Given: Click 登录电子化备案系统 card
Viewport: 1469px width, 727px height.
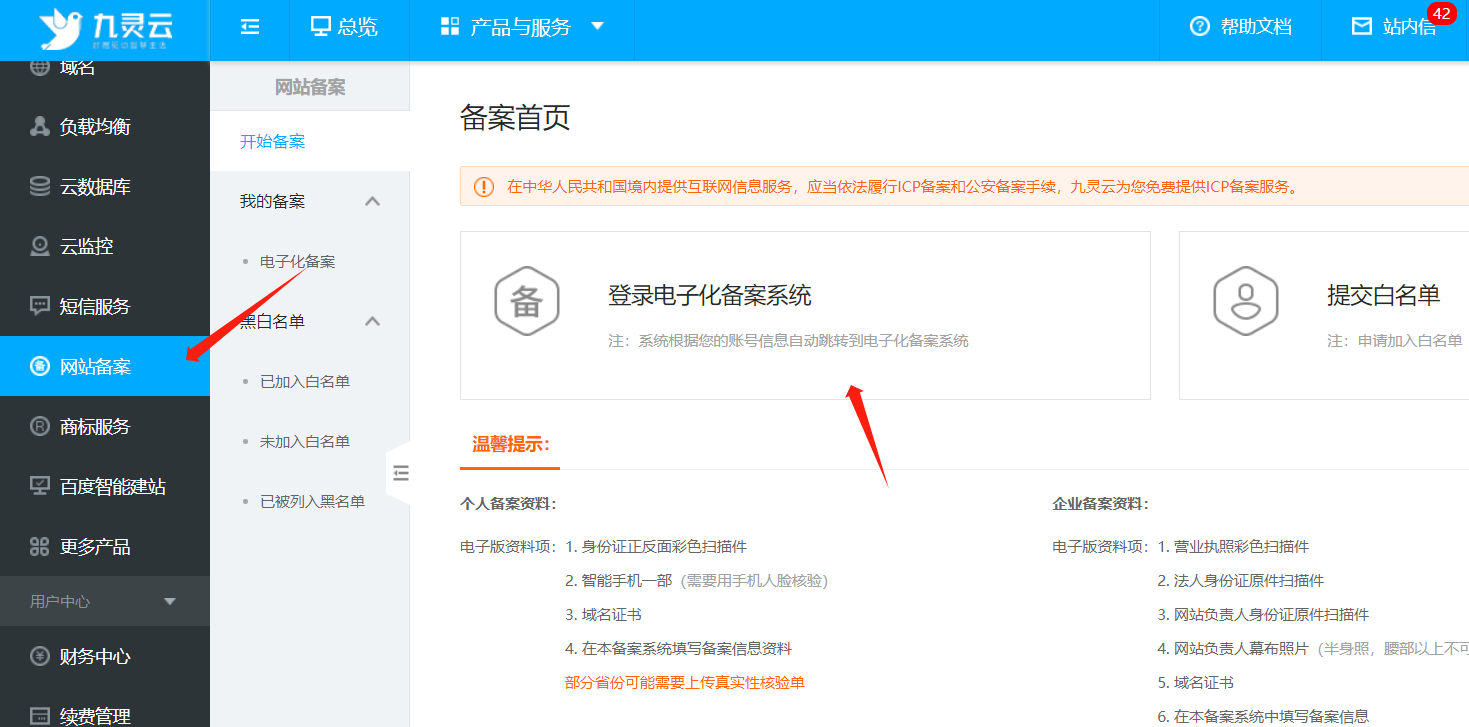Looking at the screenshot, I should coord(805,316).
